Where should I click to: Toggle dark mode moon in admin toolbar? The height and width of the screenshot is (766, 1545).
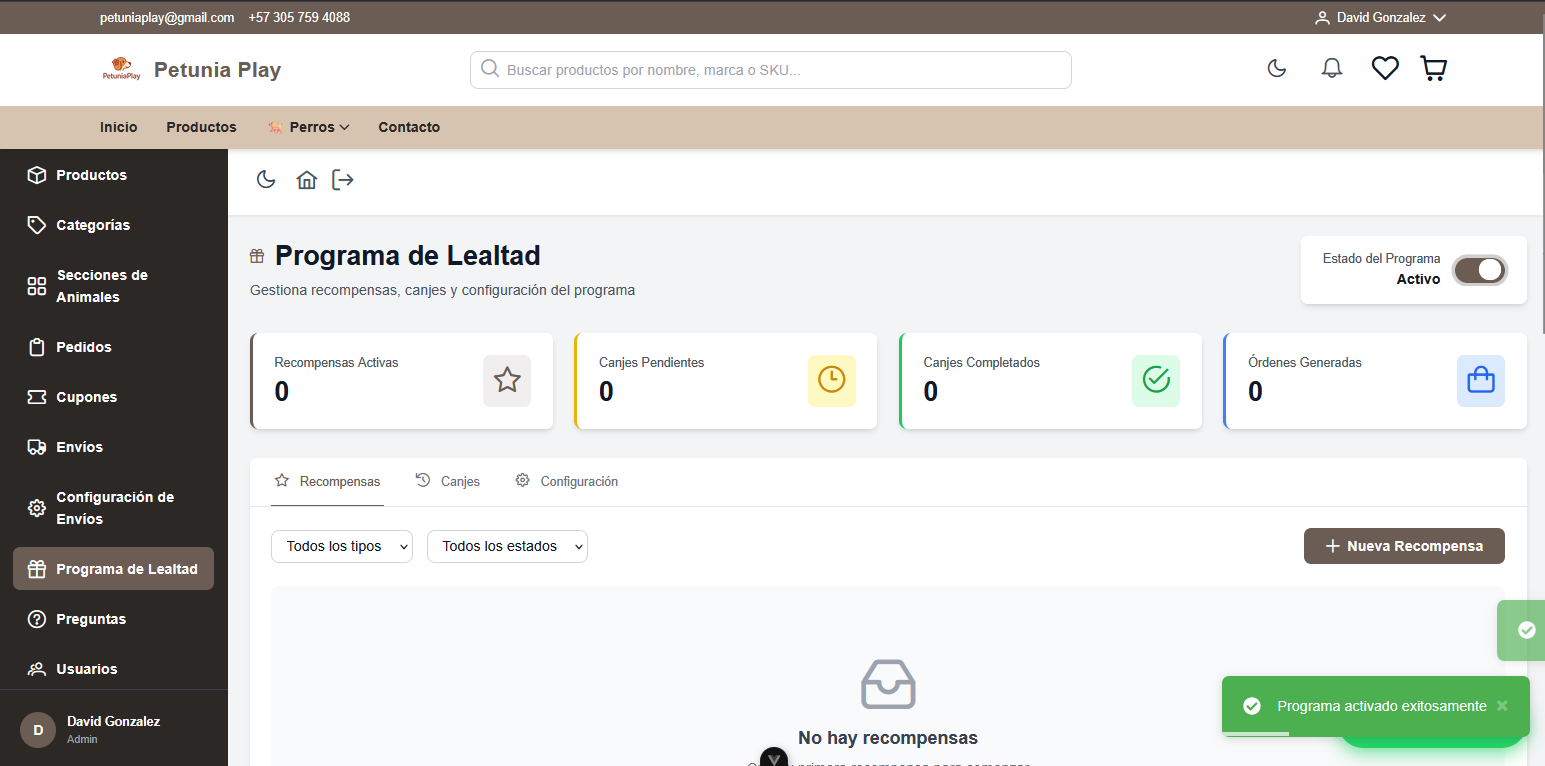pyautogui.click(x=265, y=180)
